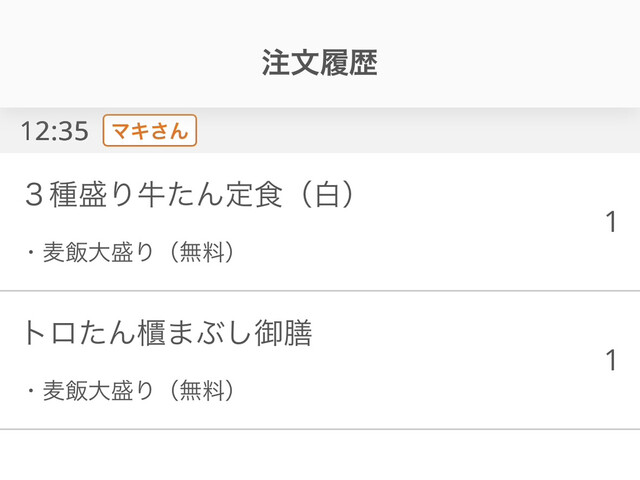Image resolution: width=640 pixels, height=480 pixels.
Task: Click blank header area left of 注文履歴
Action: pos(120,62)
